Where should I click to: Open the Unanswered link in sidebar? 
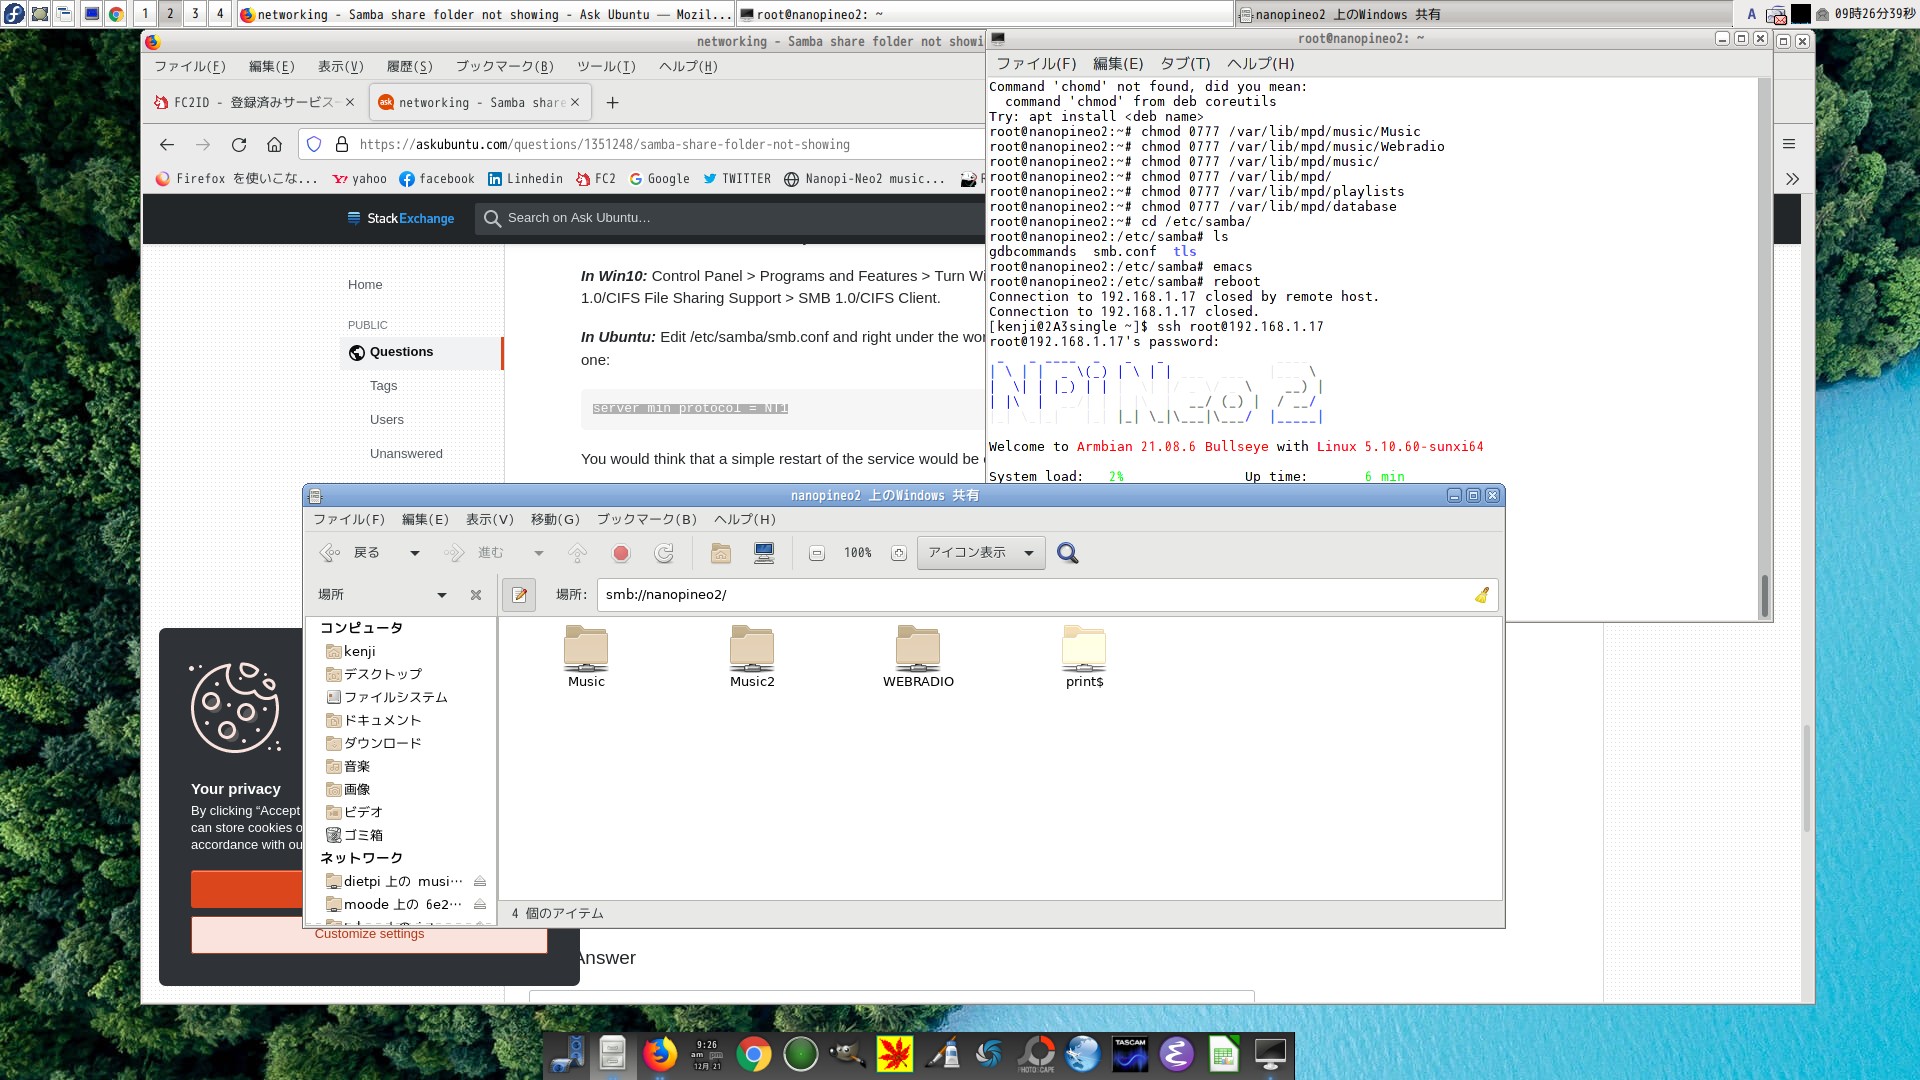pos(406,453)
